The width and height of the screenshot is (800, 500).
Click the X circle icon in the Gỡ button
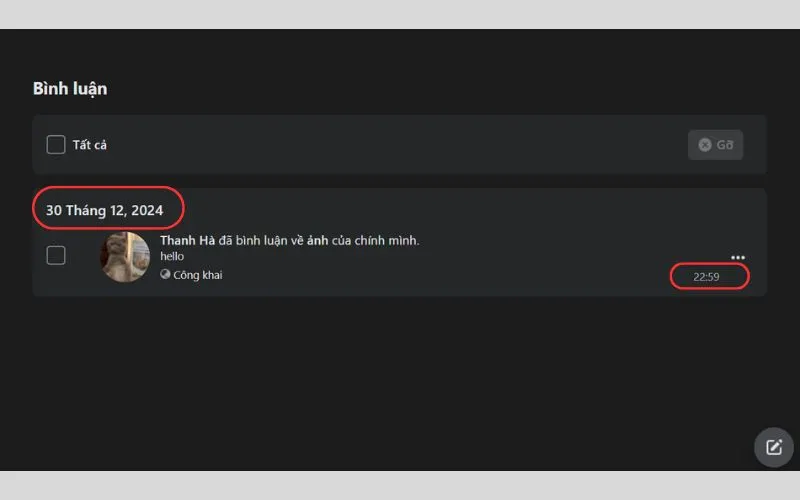[x=705, y=145]
